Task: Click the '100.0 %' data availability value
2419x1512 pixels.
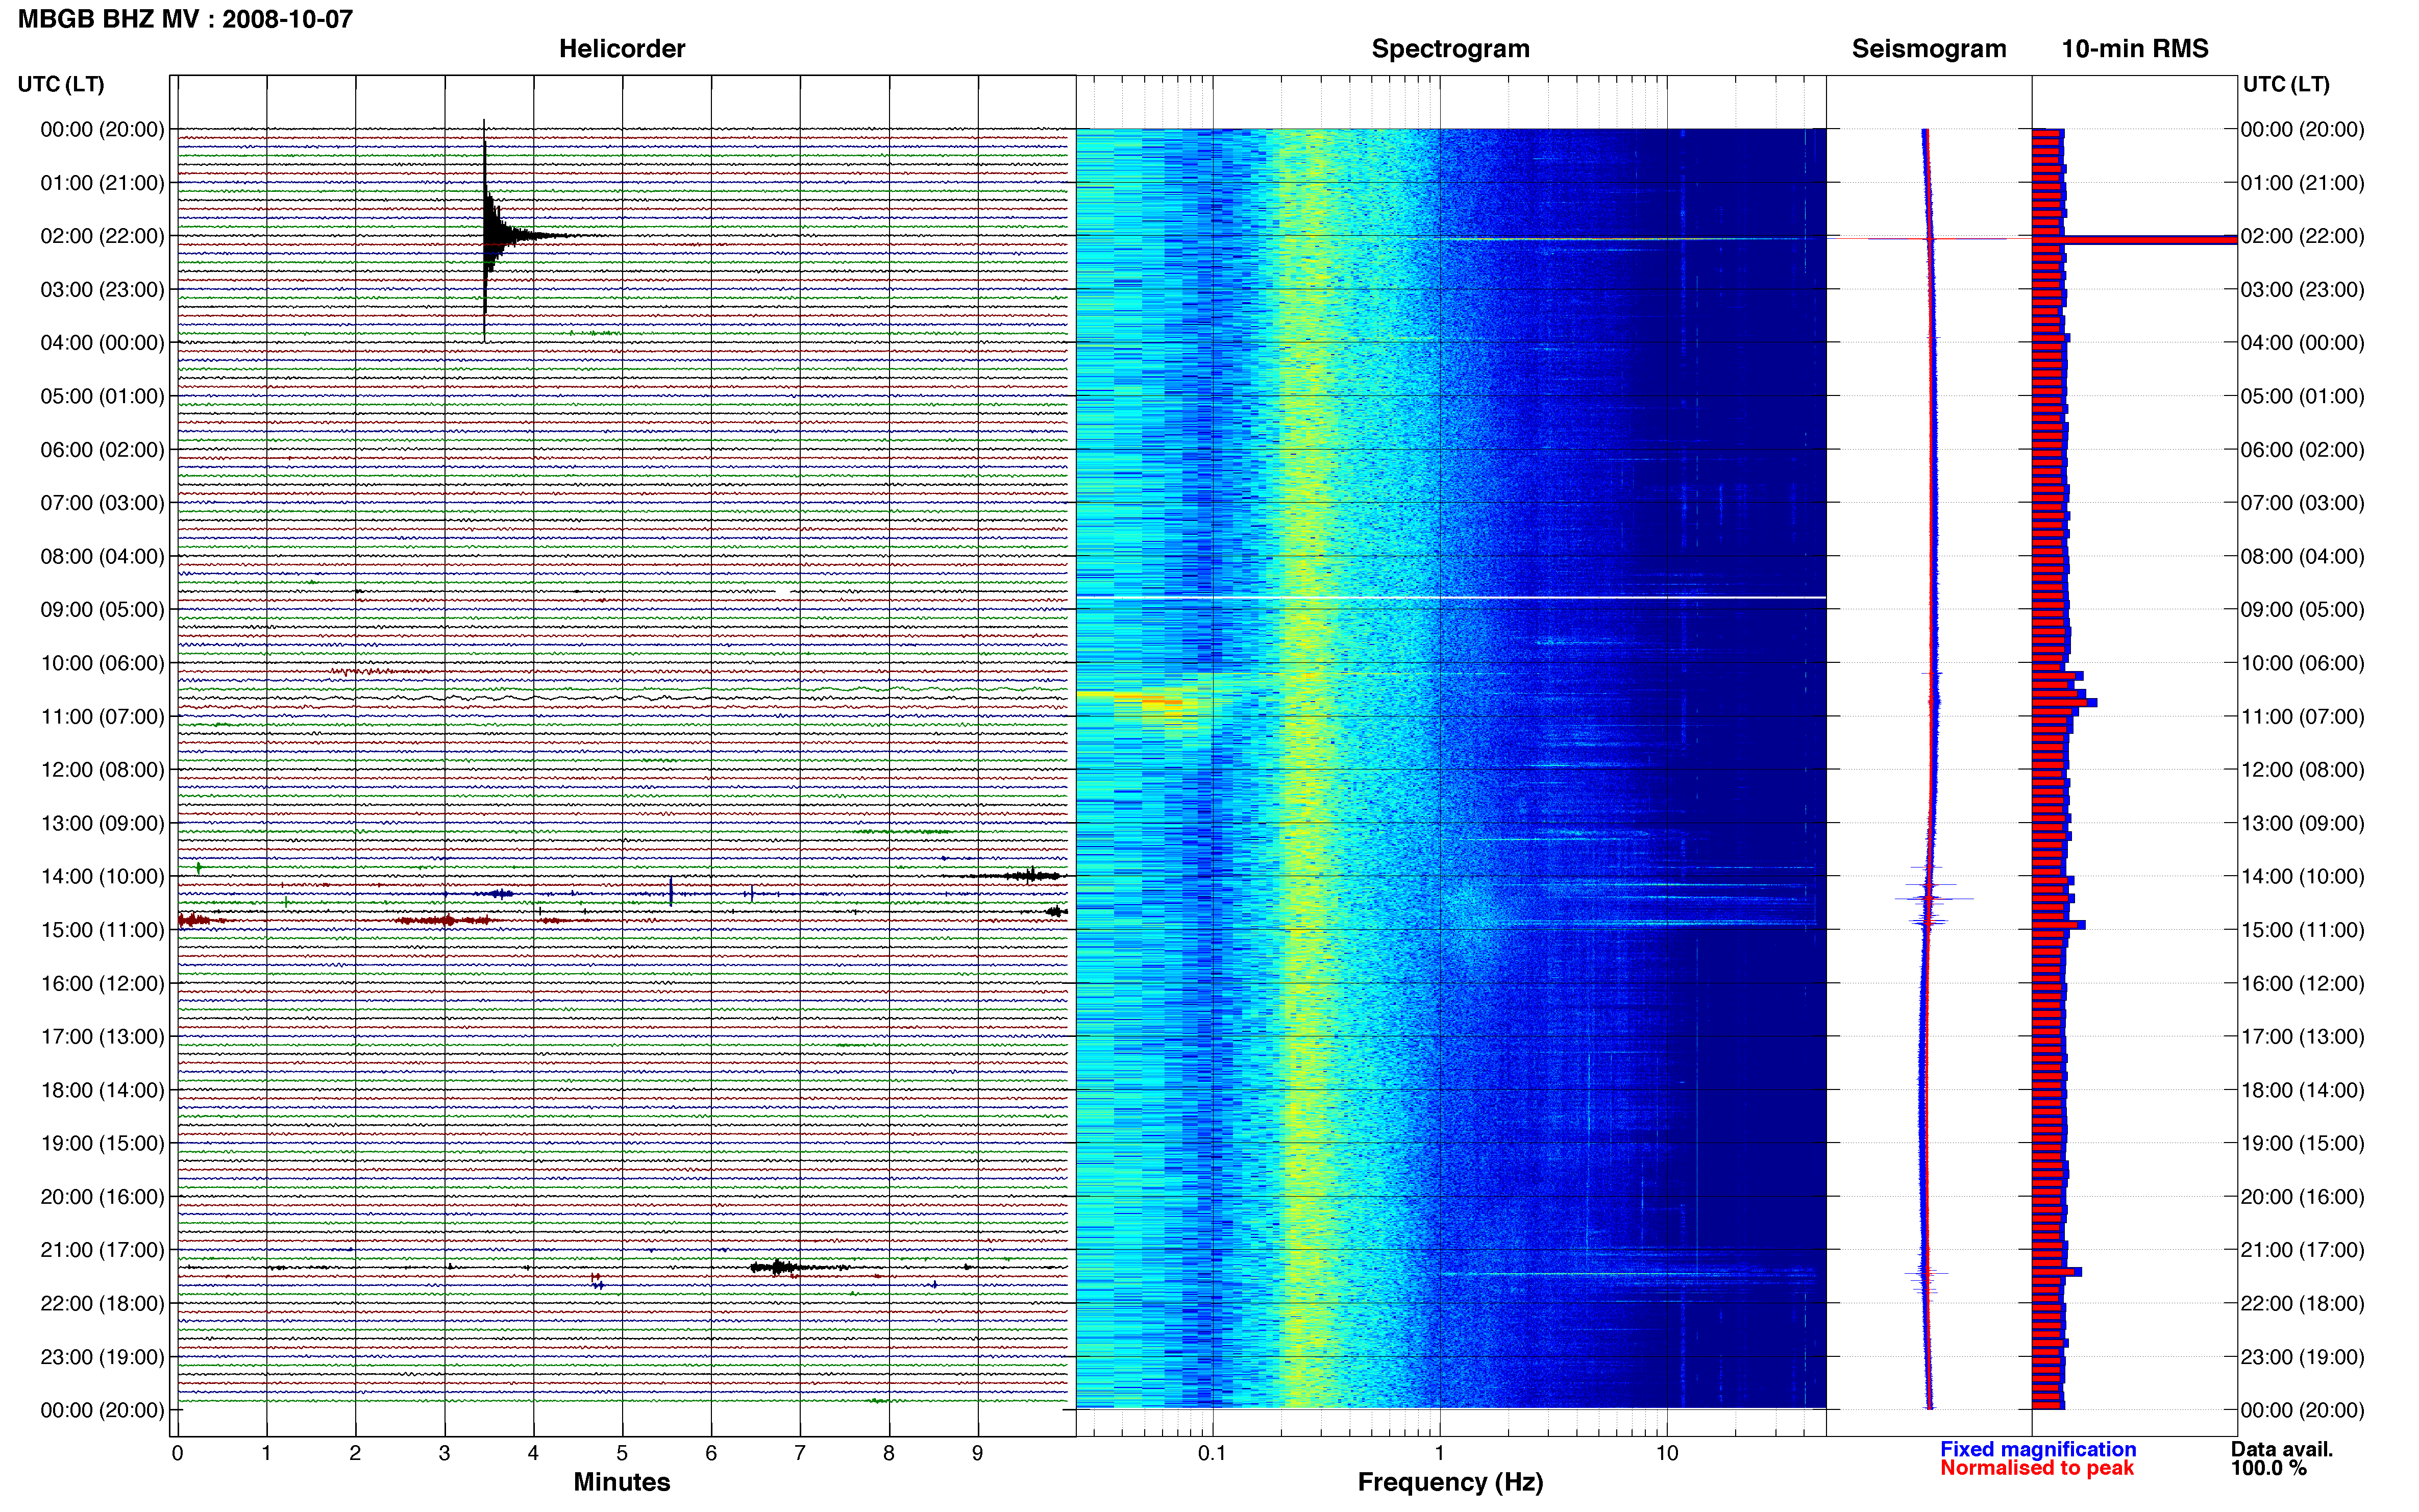Action: 2269,1468
